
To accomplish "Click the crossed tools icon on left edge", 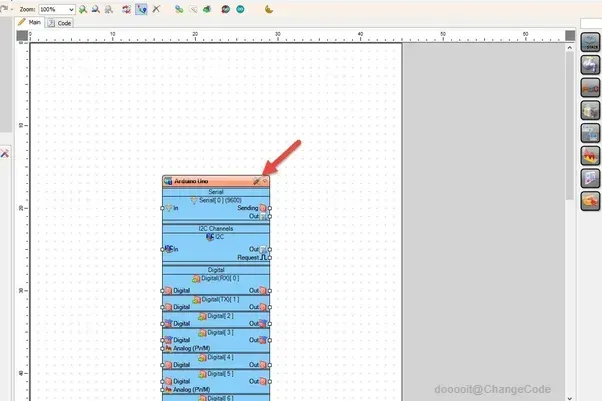I will click(4, 154).
